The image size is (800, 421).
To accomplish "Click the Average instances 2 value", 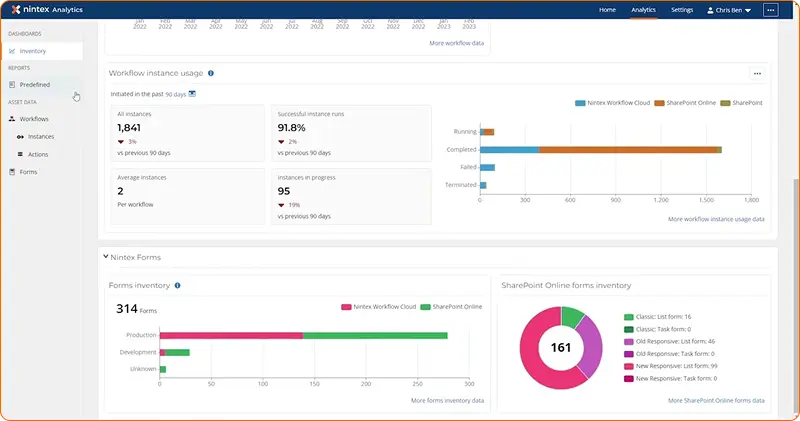I will [120, 191].
